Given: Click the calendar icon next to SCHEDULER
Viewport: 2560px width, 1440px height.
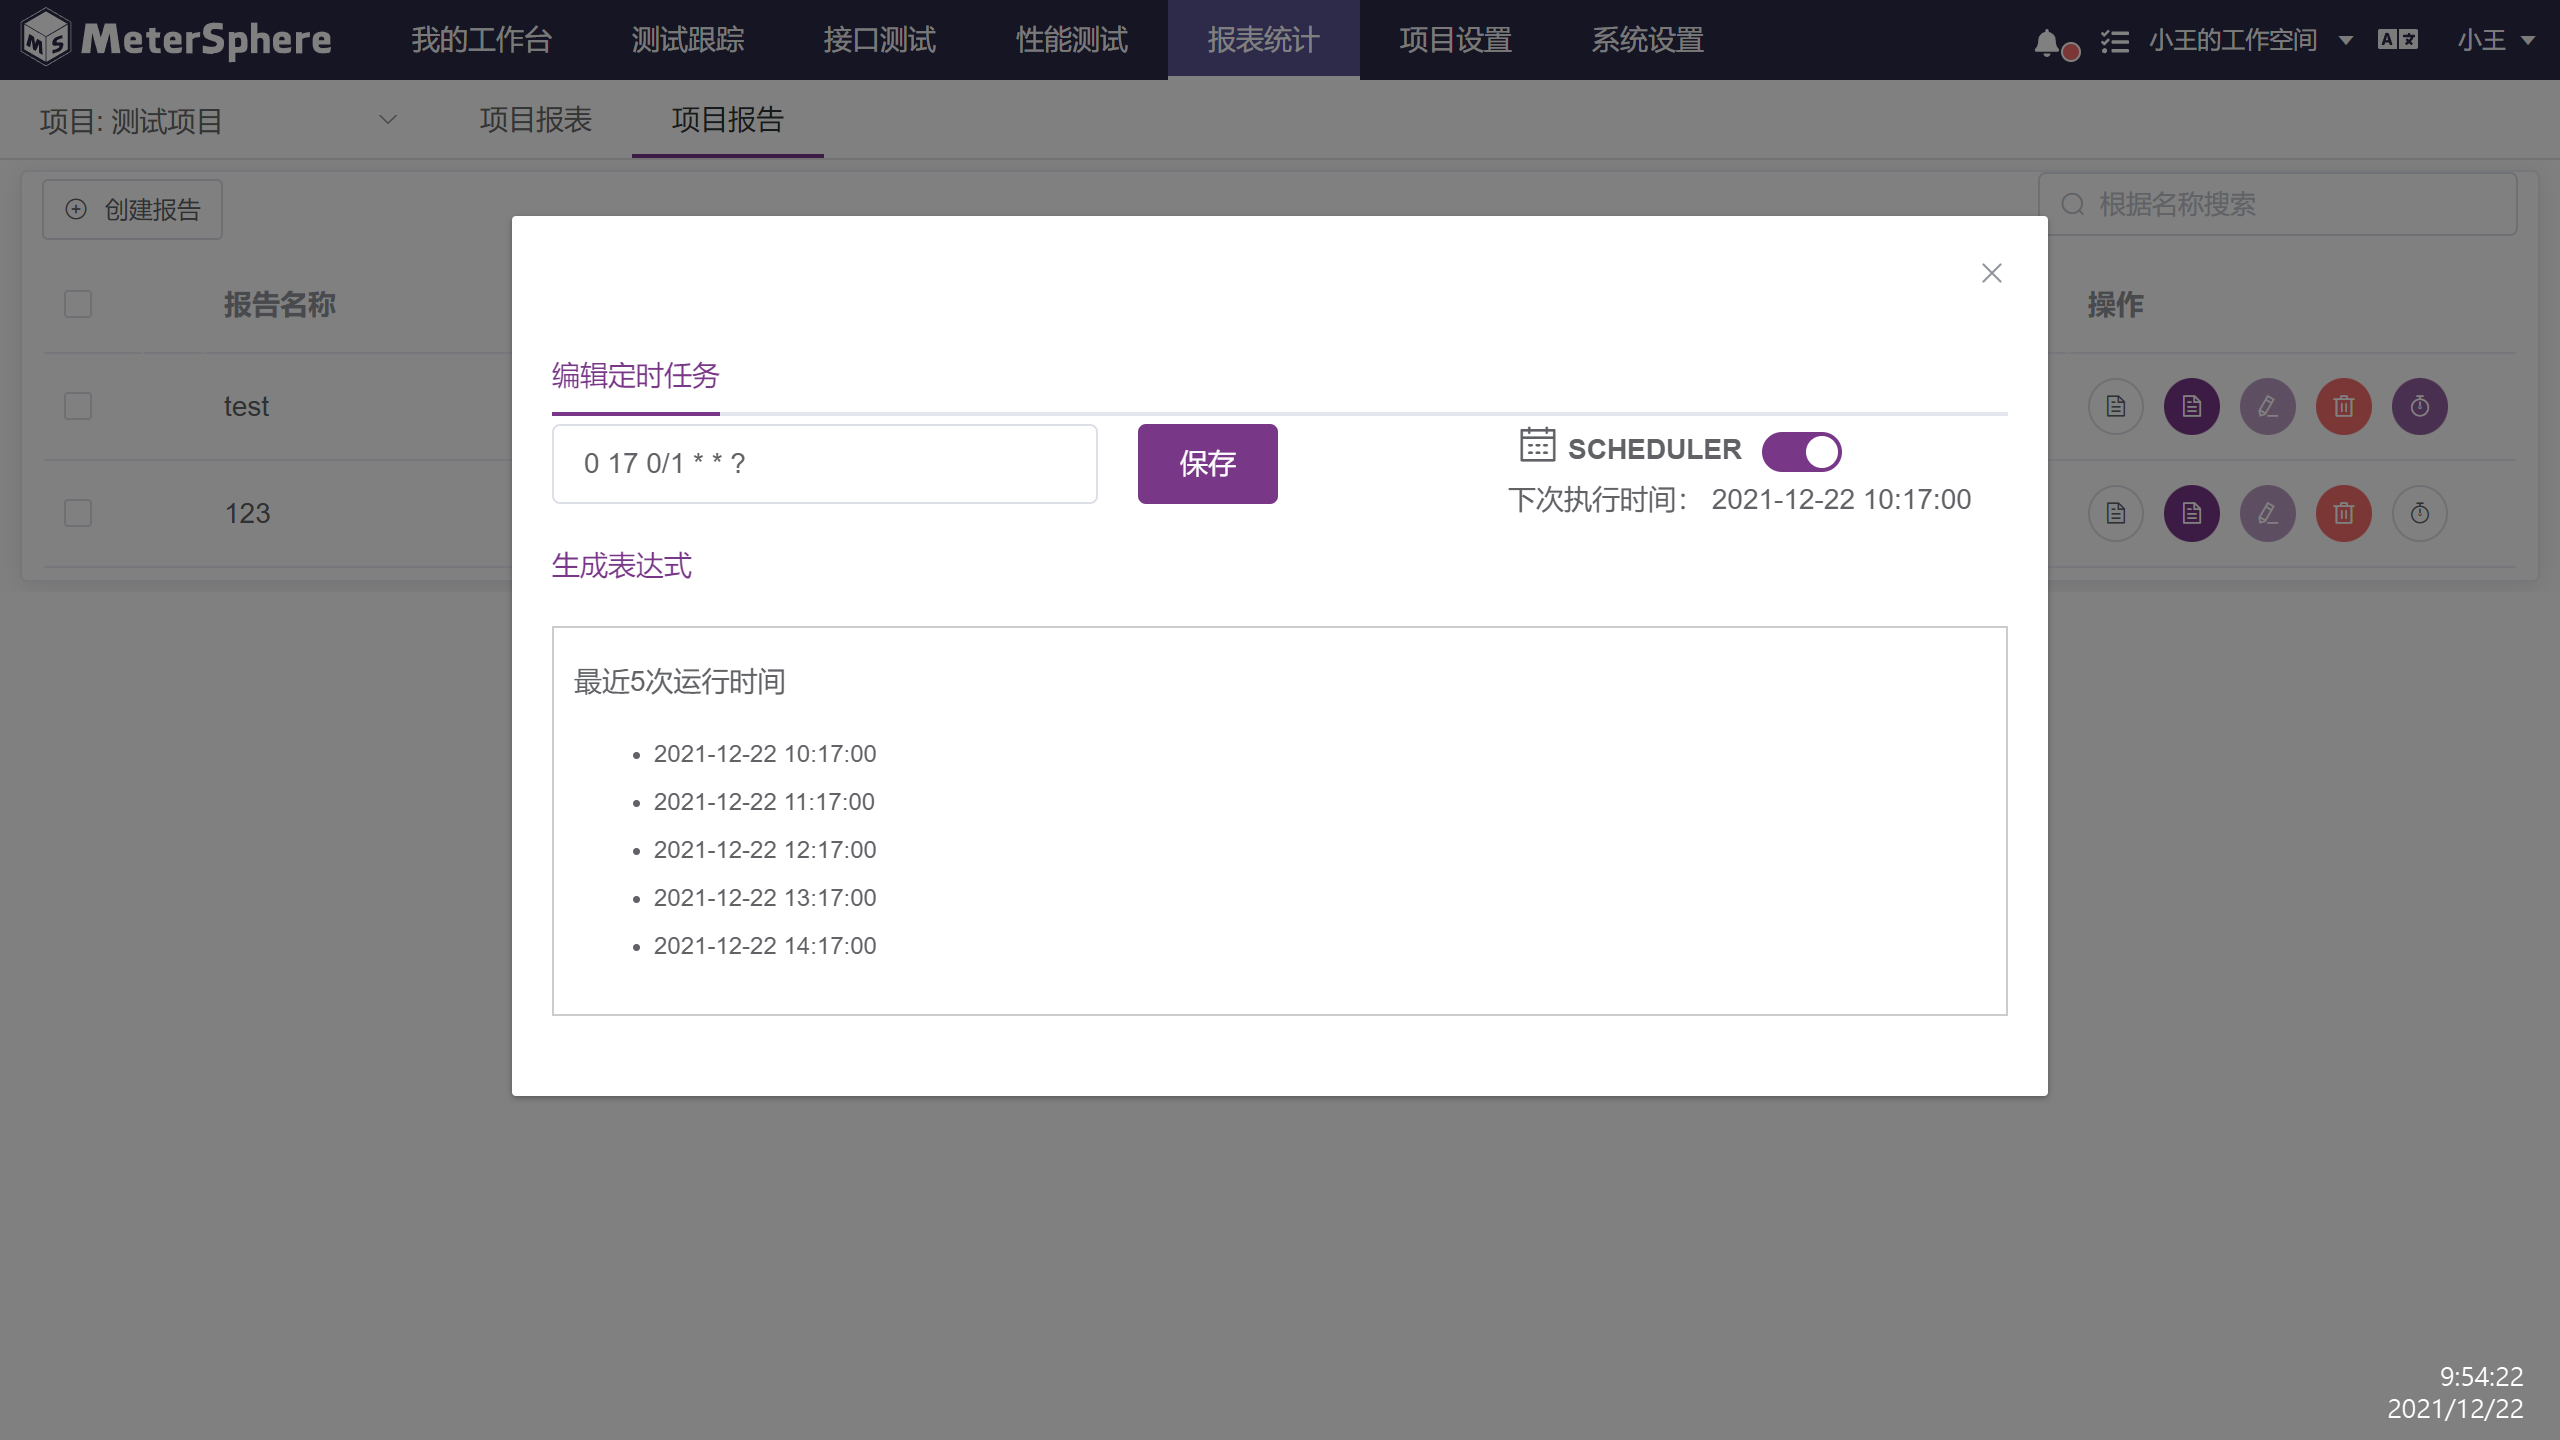Looking at the screenshot, I should (1537, 445).
